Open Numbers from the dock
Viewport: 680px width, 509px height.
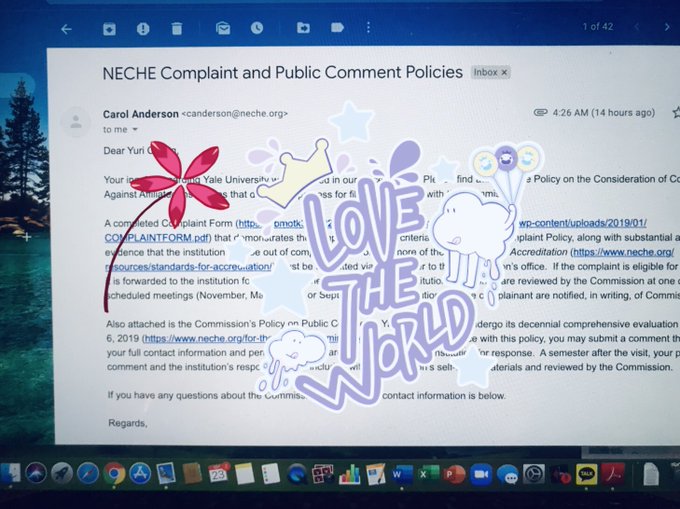tap(350, 474)
